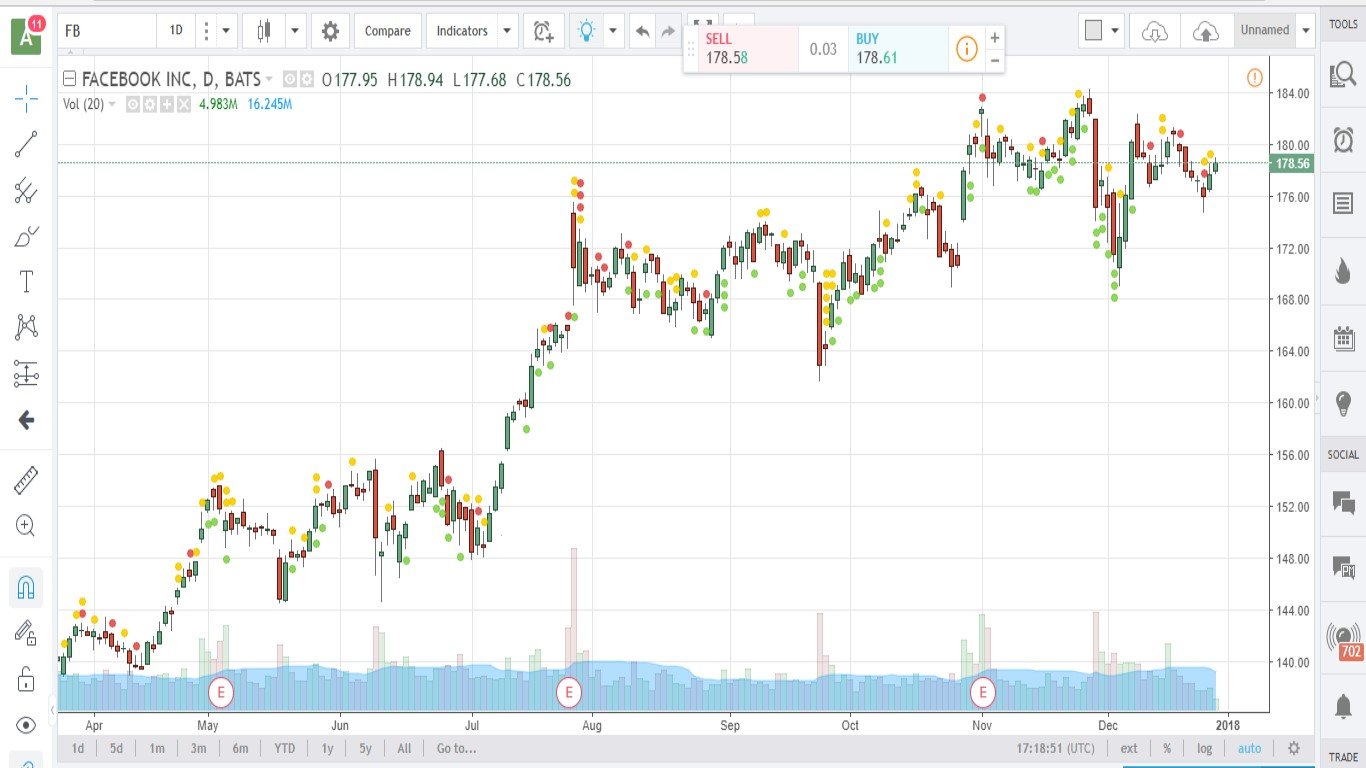Load chart layout from cloud
The image size is (1366, 768).
coord(1155,31)
